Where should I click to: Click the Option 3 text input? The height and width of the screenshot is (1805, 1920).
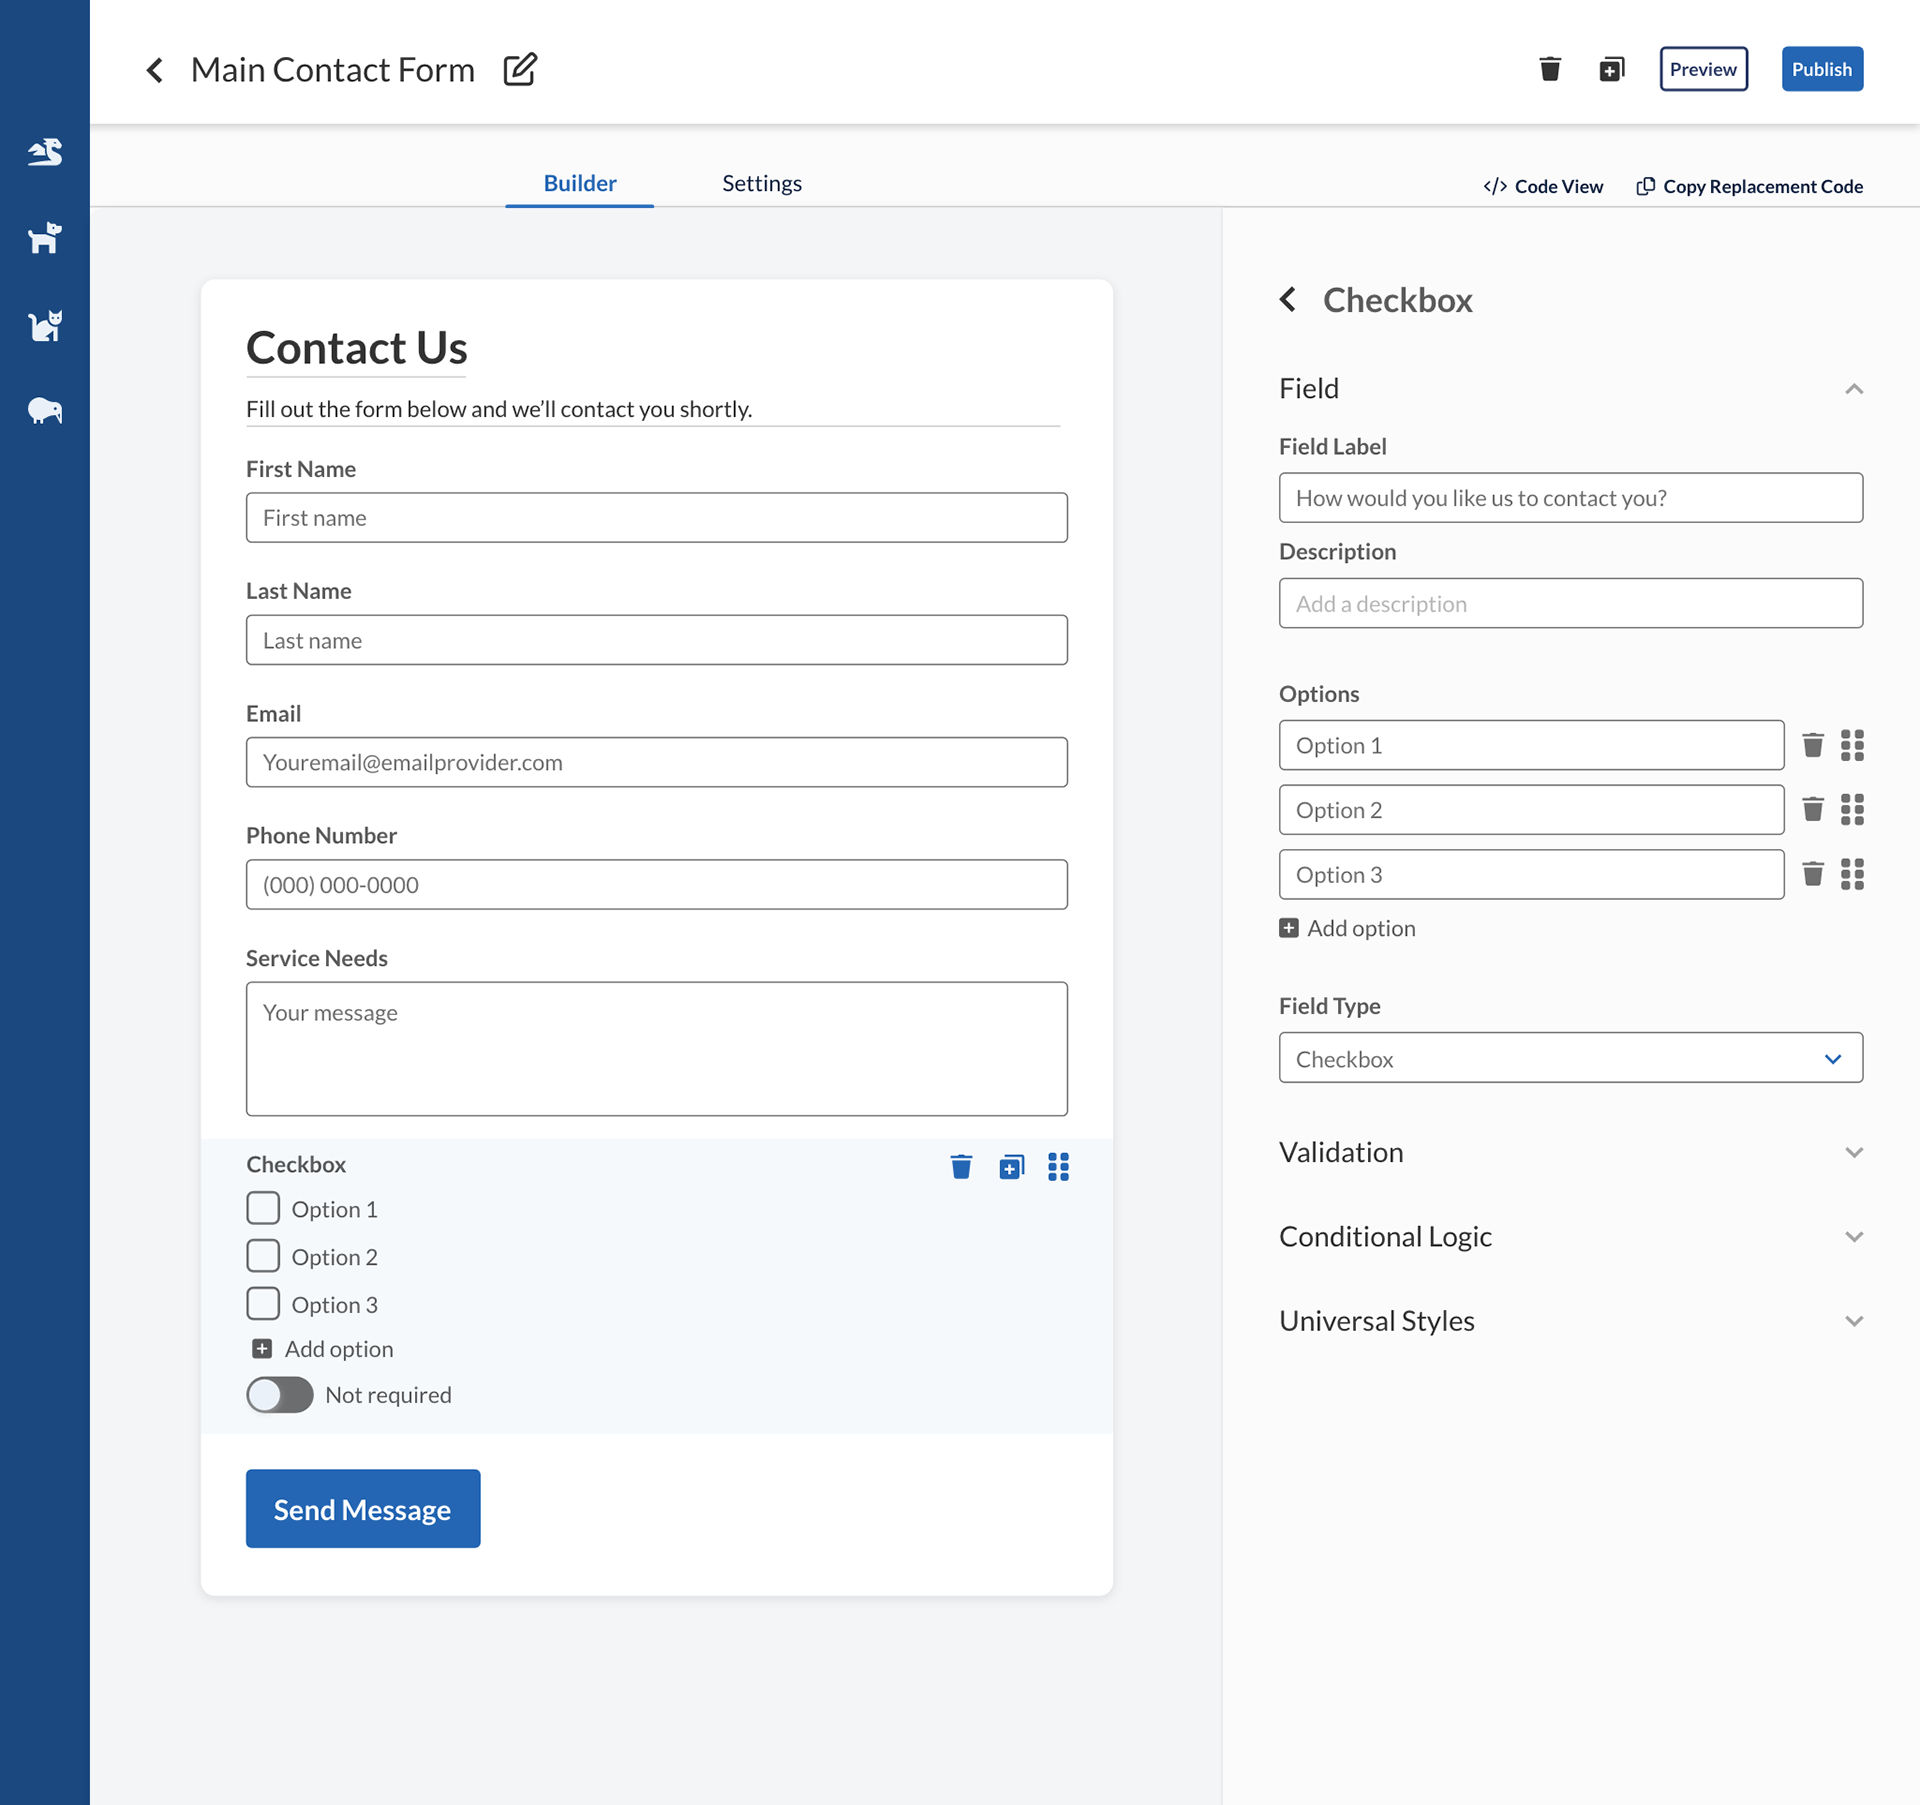1531,874
